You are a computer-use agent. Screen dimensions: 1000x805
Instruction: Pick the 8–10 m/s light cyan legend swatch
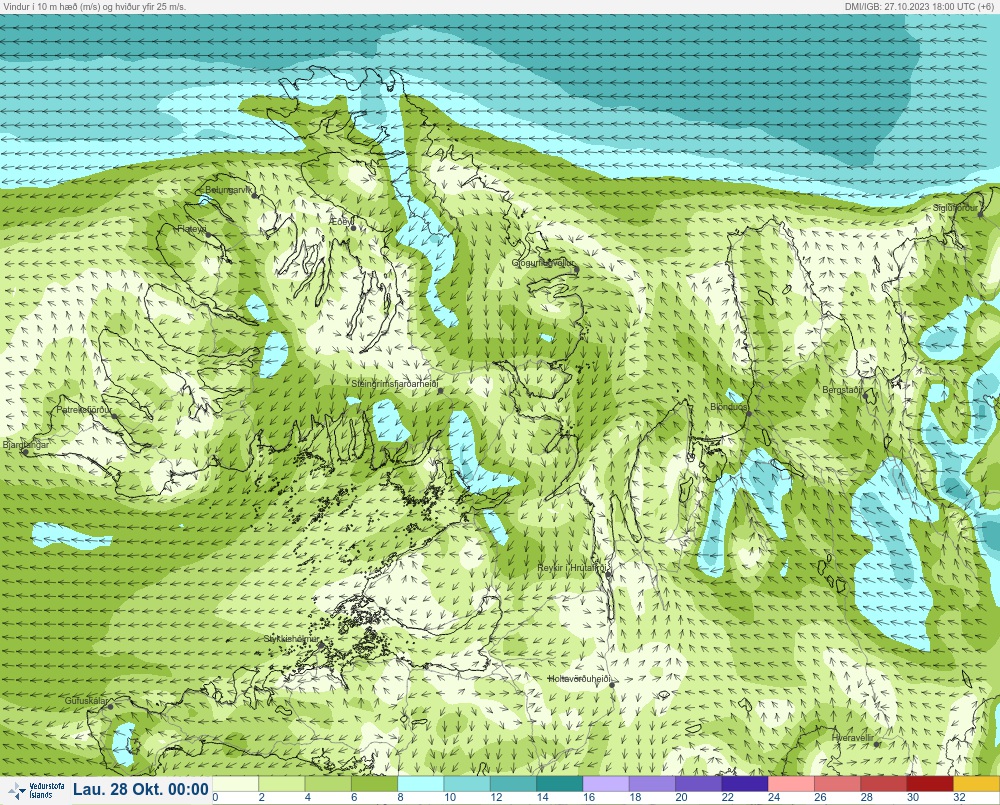click(420, 784)
